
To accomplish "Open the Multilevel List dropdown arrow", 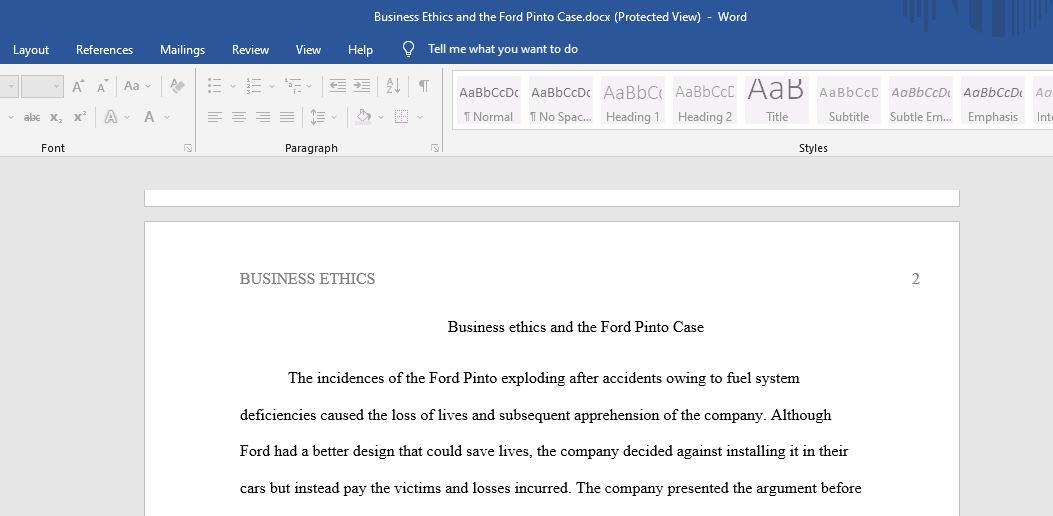I will tap(309, 86).
